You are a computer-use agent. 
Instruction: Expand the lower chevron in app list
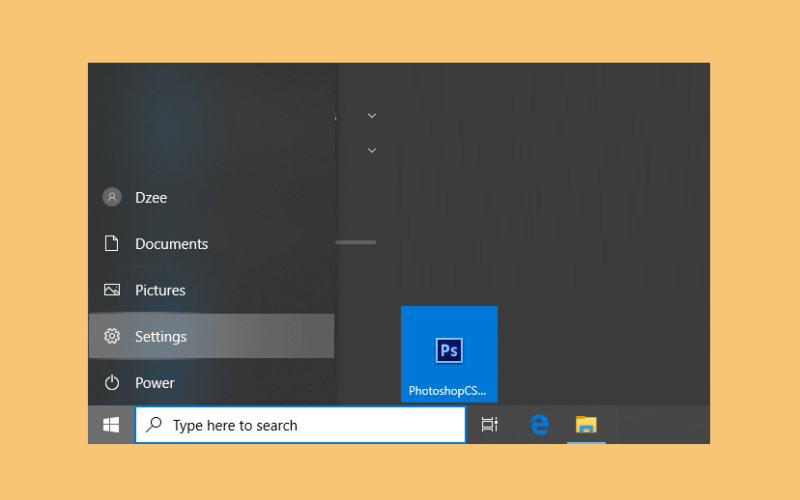tap(372, 151)
